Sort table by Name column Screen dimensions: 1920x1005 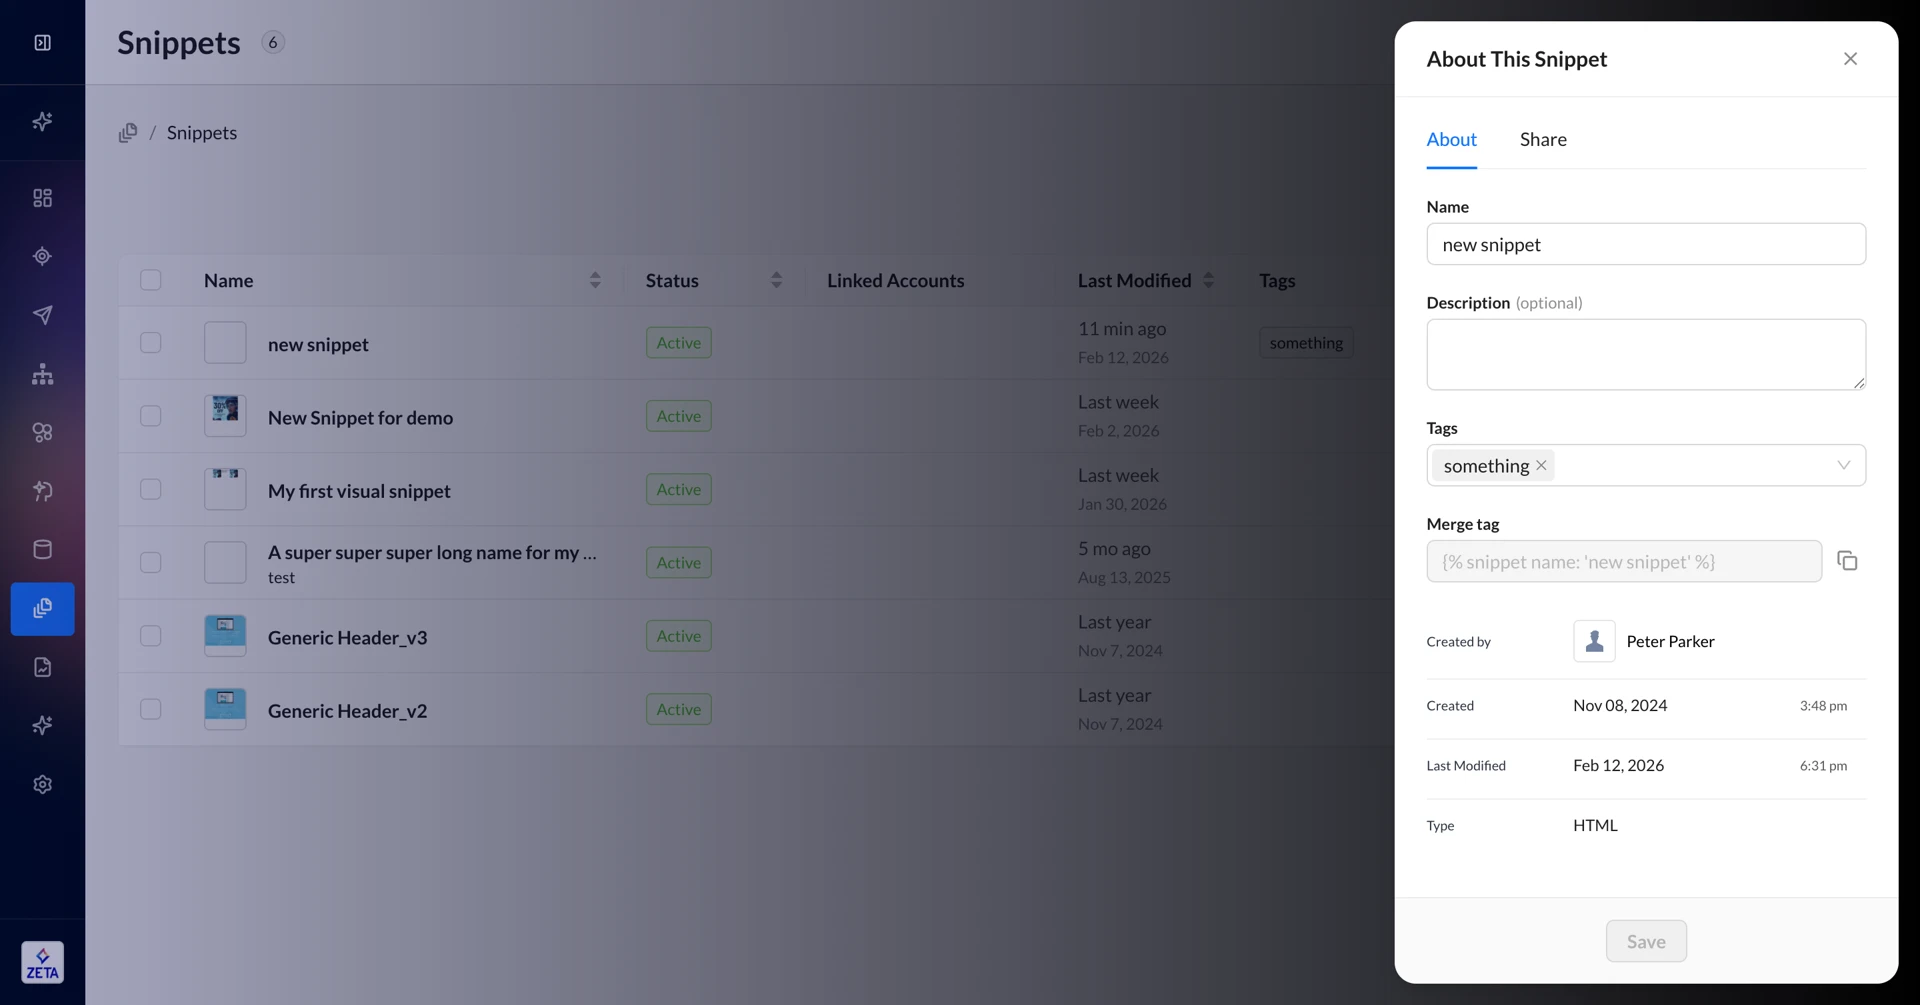[595, 280]
